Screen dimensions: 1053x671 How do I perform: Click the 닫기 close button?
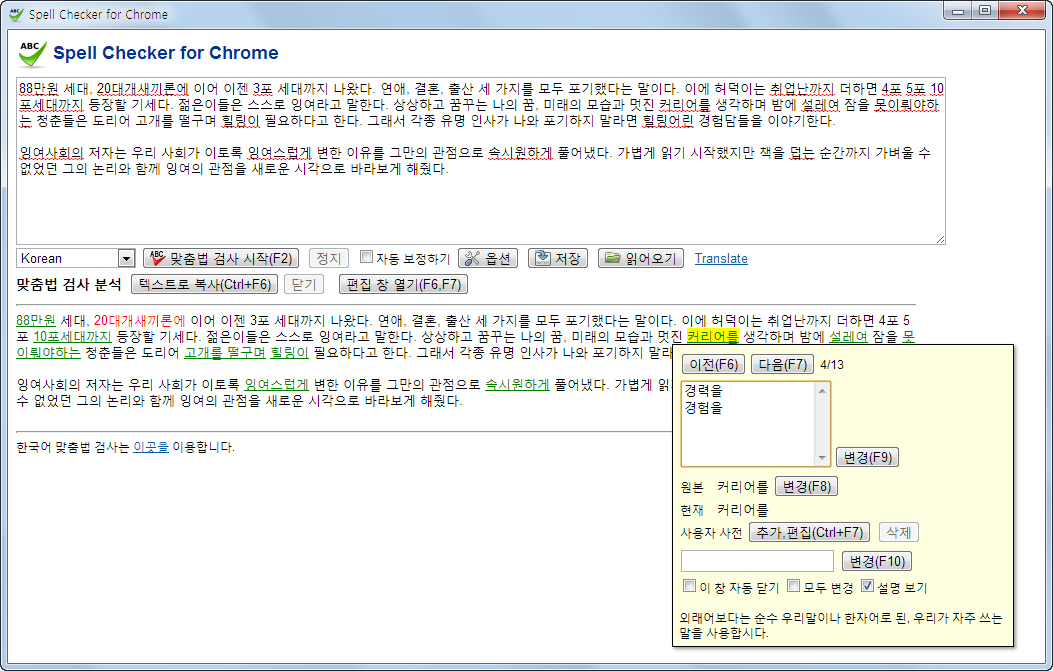click(304, 285)
